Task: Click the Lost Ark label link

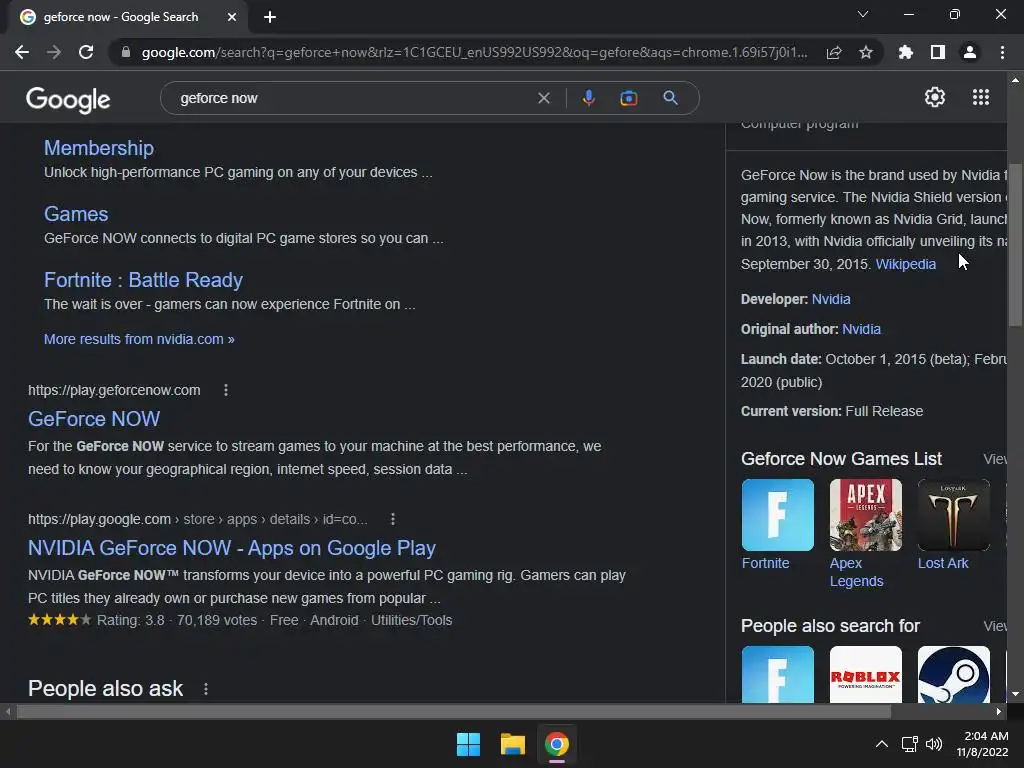Action: click(x=943, y=563)
